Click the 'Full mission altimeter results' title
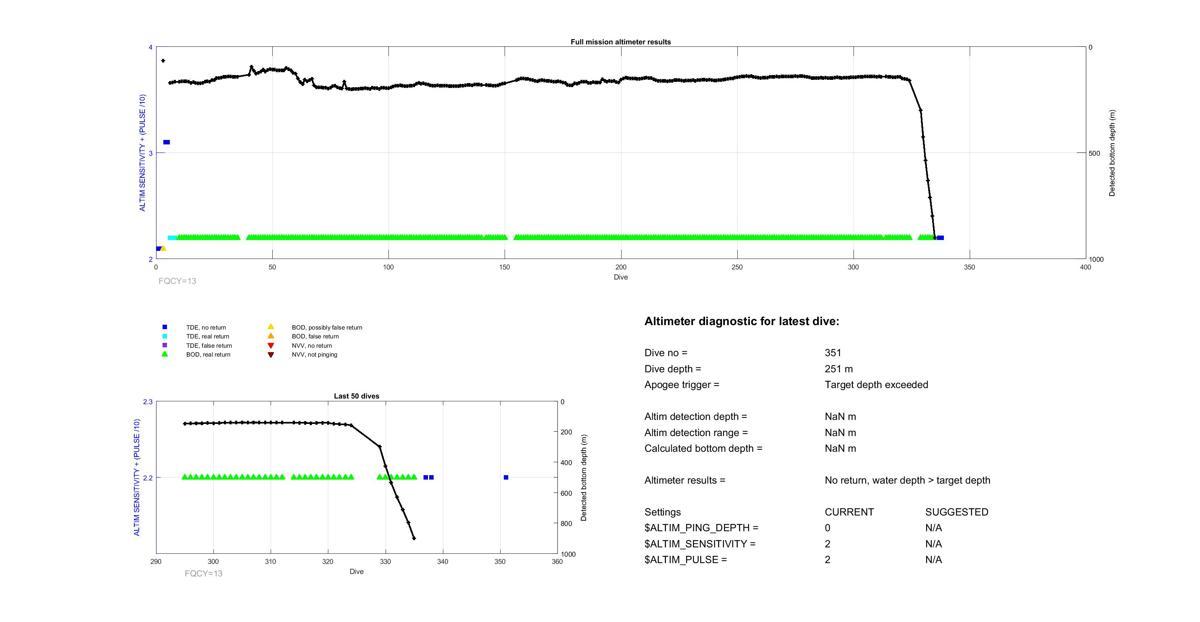The image size is (1200, 622). (621, 42)
